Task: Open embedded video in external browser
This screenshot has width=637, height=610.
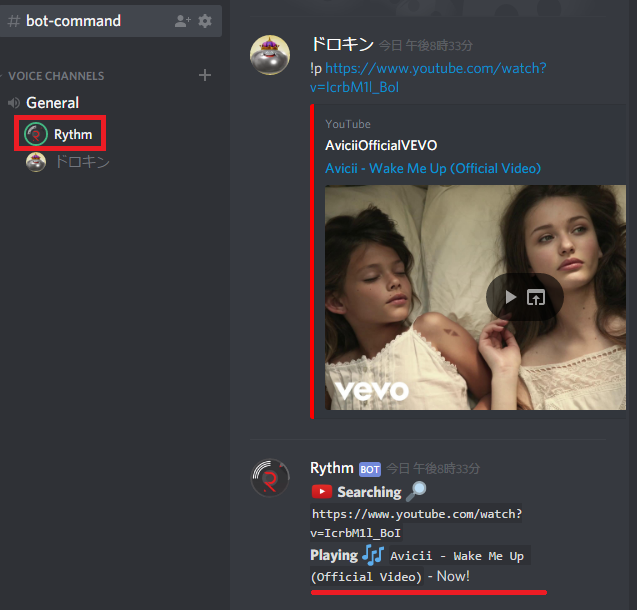Action: tap(536, 297)
